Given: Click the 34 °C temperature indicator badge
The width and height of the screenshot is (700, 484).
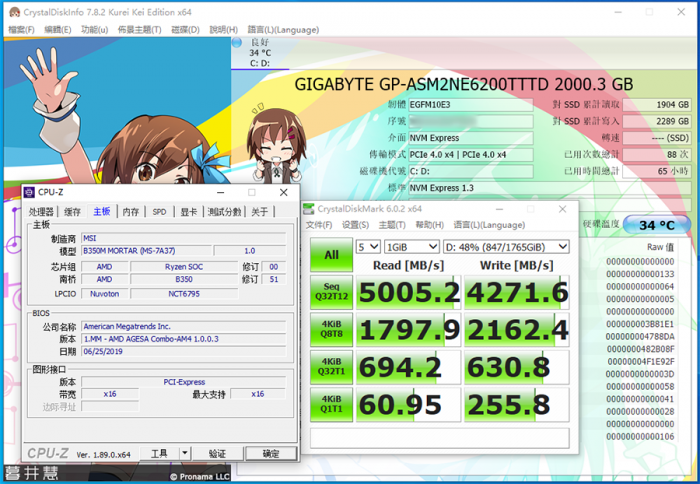Looking at the screenshot, I should 656,225.
